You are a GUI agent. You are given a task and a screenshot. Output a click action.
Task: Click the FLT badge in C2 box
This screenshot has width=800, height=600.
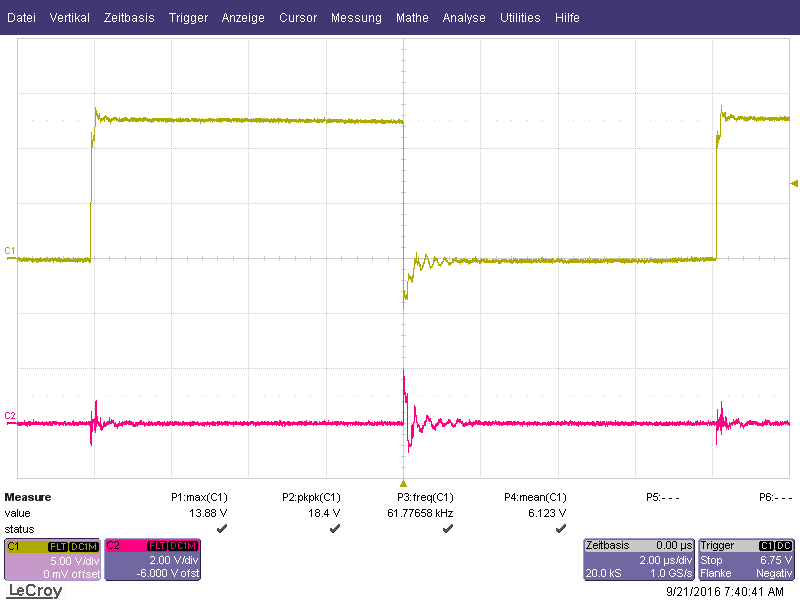tap(158, 546)
